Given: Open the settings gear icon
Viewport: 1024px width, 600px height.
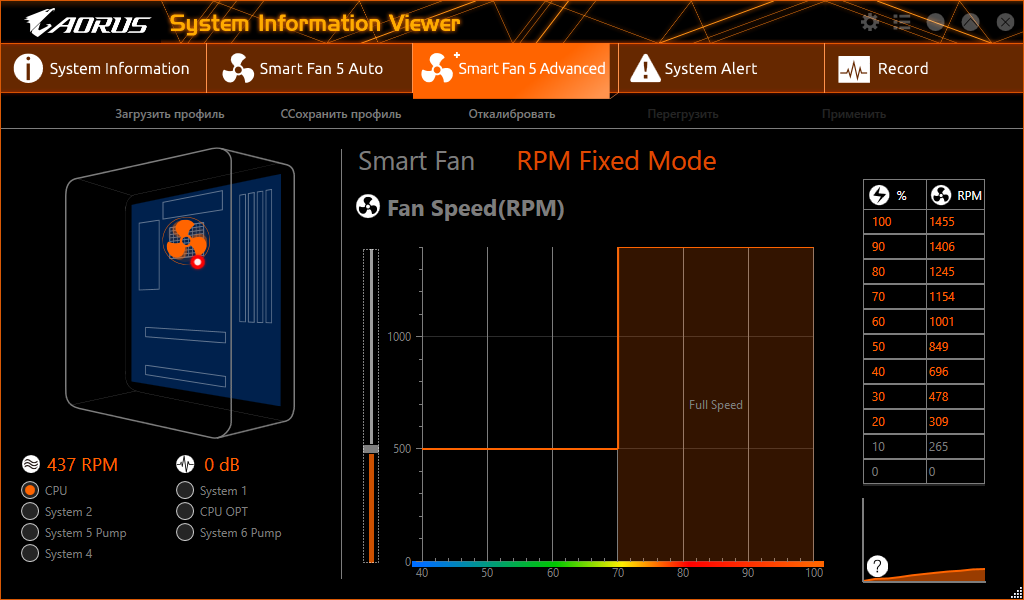Looking at the screenshot, I should 870,23.
